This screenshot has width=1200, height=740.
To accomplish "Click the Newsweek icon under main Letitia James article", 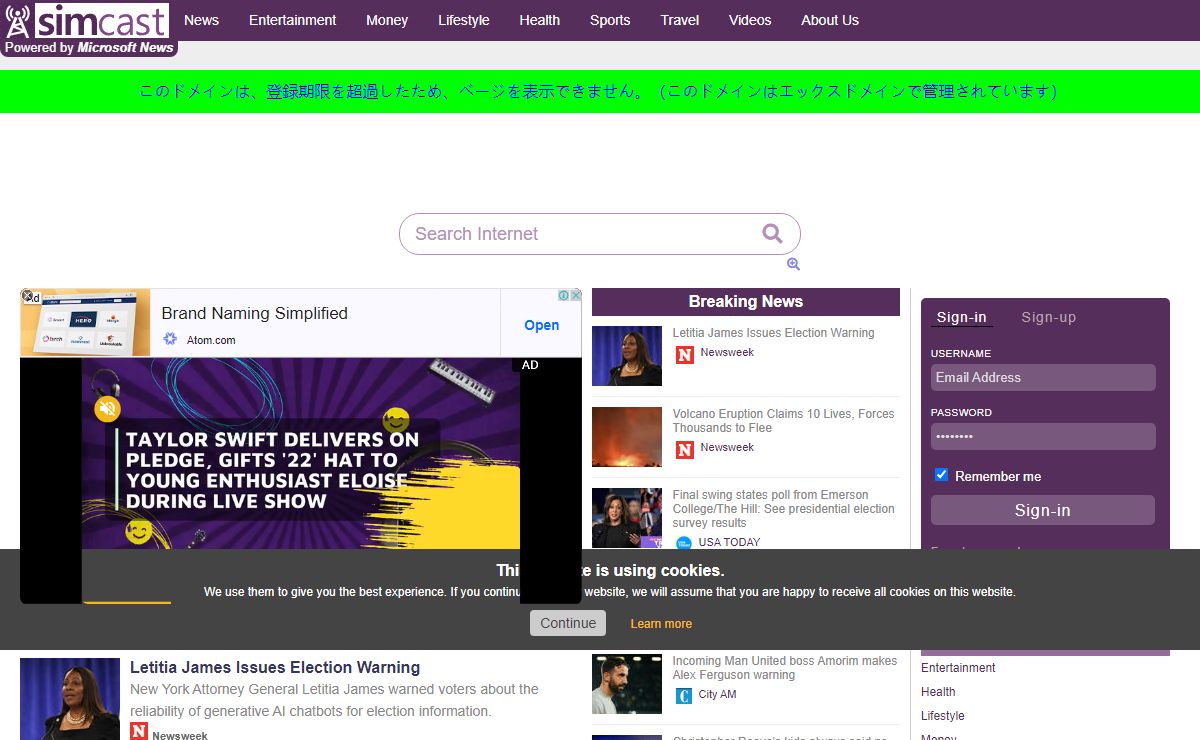I will click(x=139, y=732).
